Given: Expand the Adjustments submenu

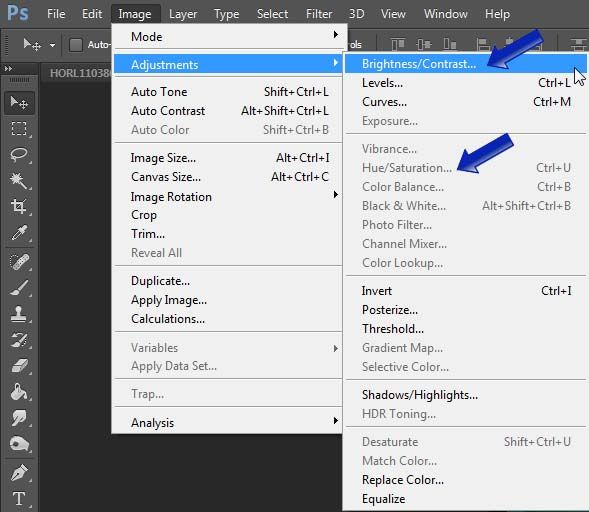Looking at the screenshot, I should 228,64.
